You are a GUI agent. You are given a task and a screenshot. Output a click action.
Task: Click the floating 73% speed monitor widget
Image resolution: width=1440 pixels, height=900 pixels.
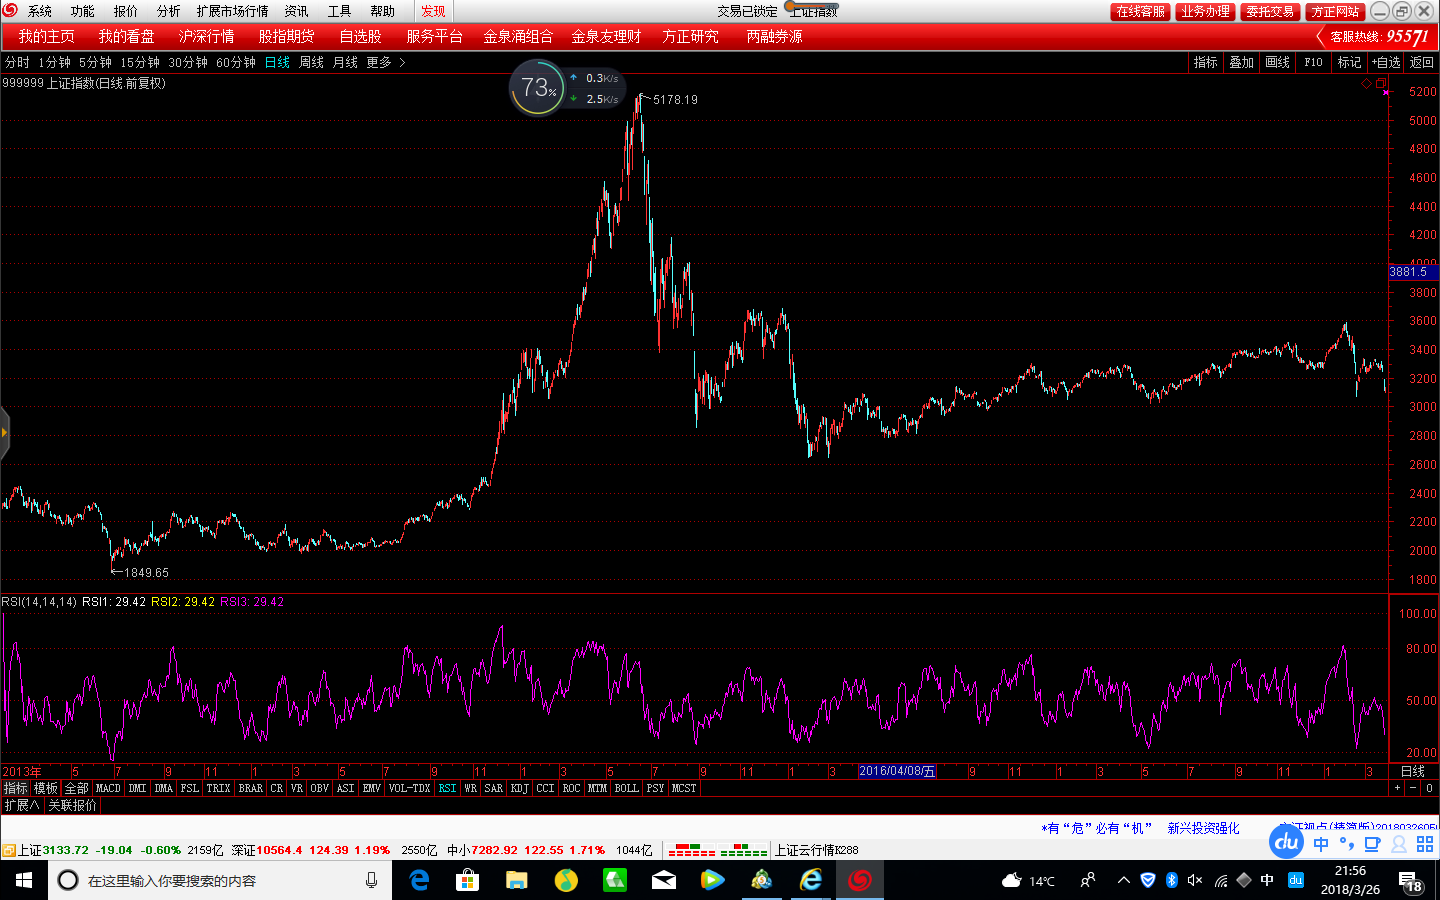coord(566,88)
